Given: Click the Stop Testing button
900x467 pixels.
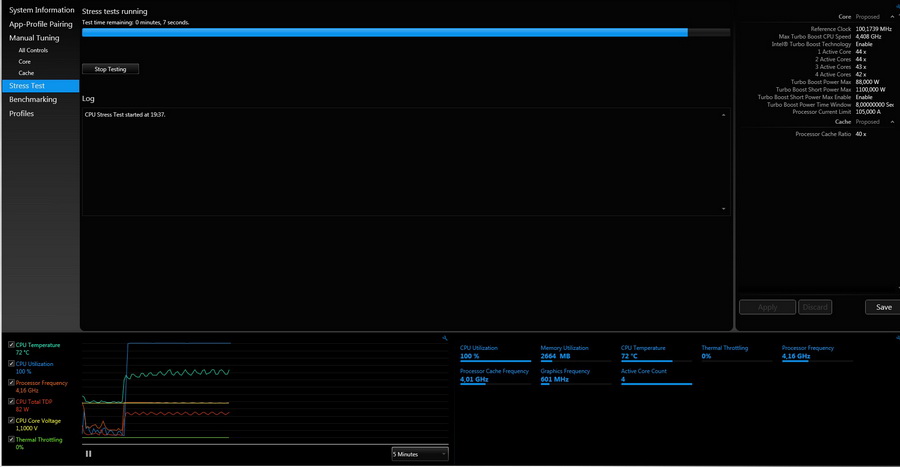Looking at the screenshot, I should click(110, 69).
